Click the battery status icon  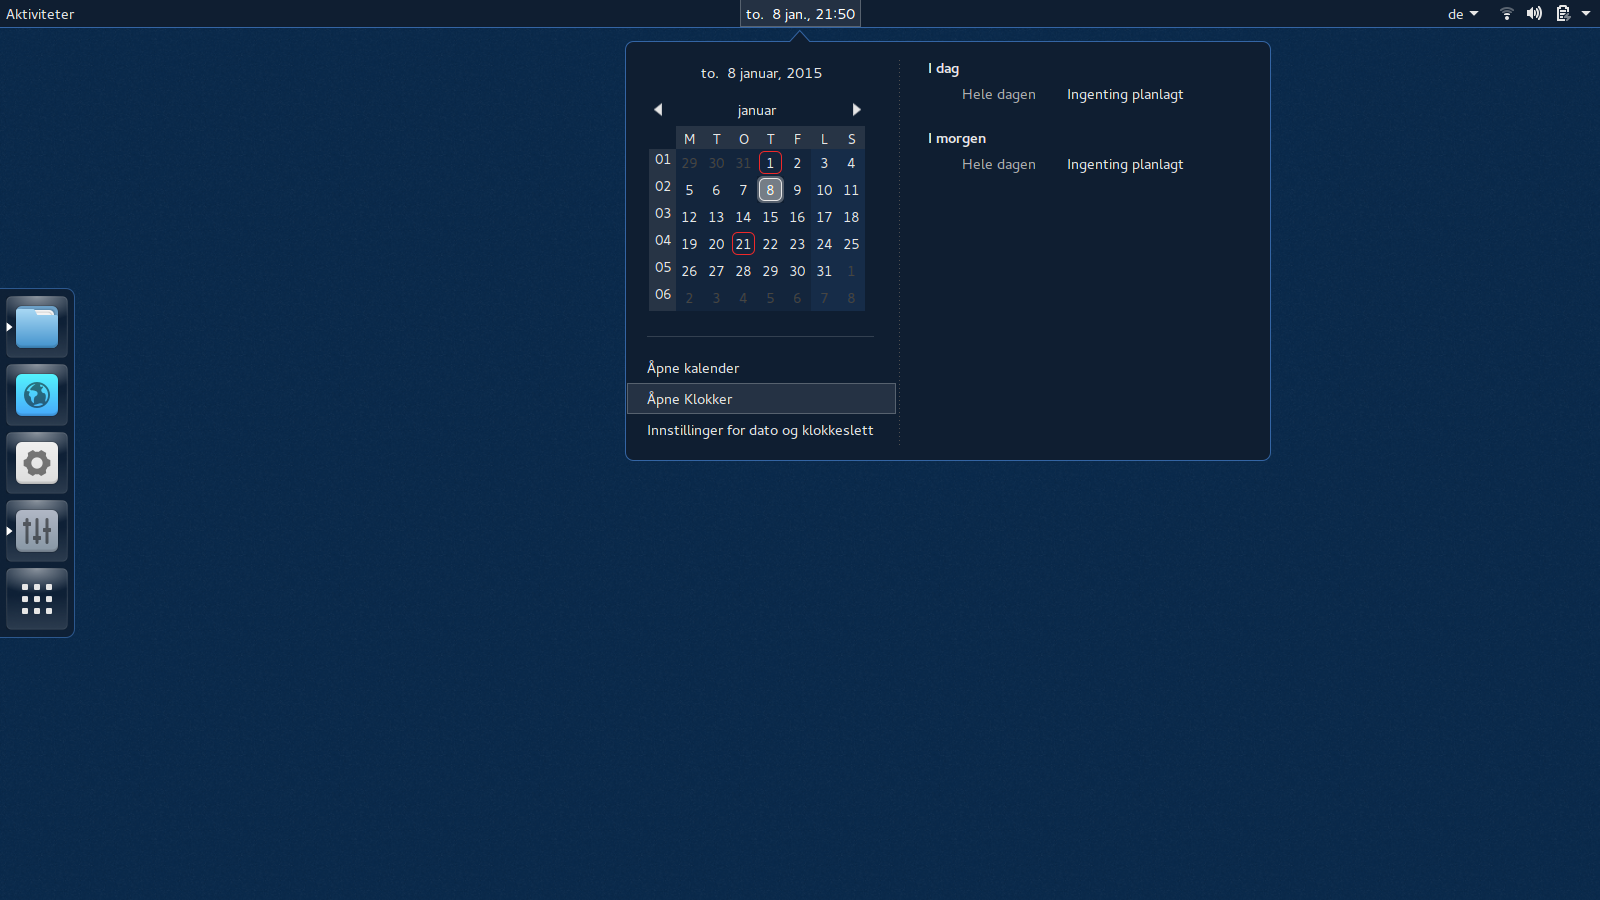(x=1563, y=14)
